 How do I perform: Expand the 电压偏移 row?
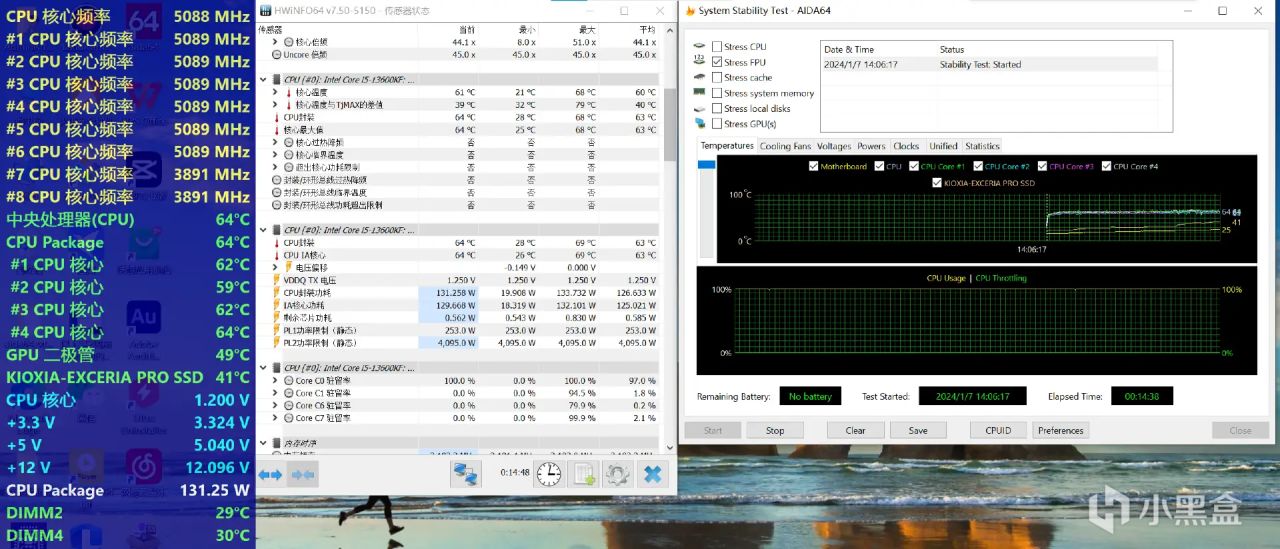[275, 268]
